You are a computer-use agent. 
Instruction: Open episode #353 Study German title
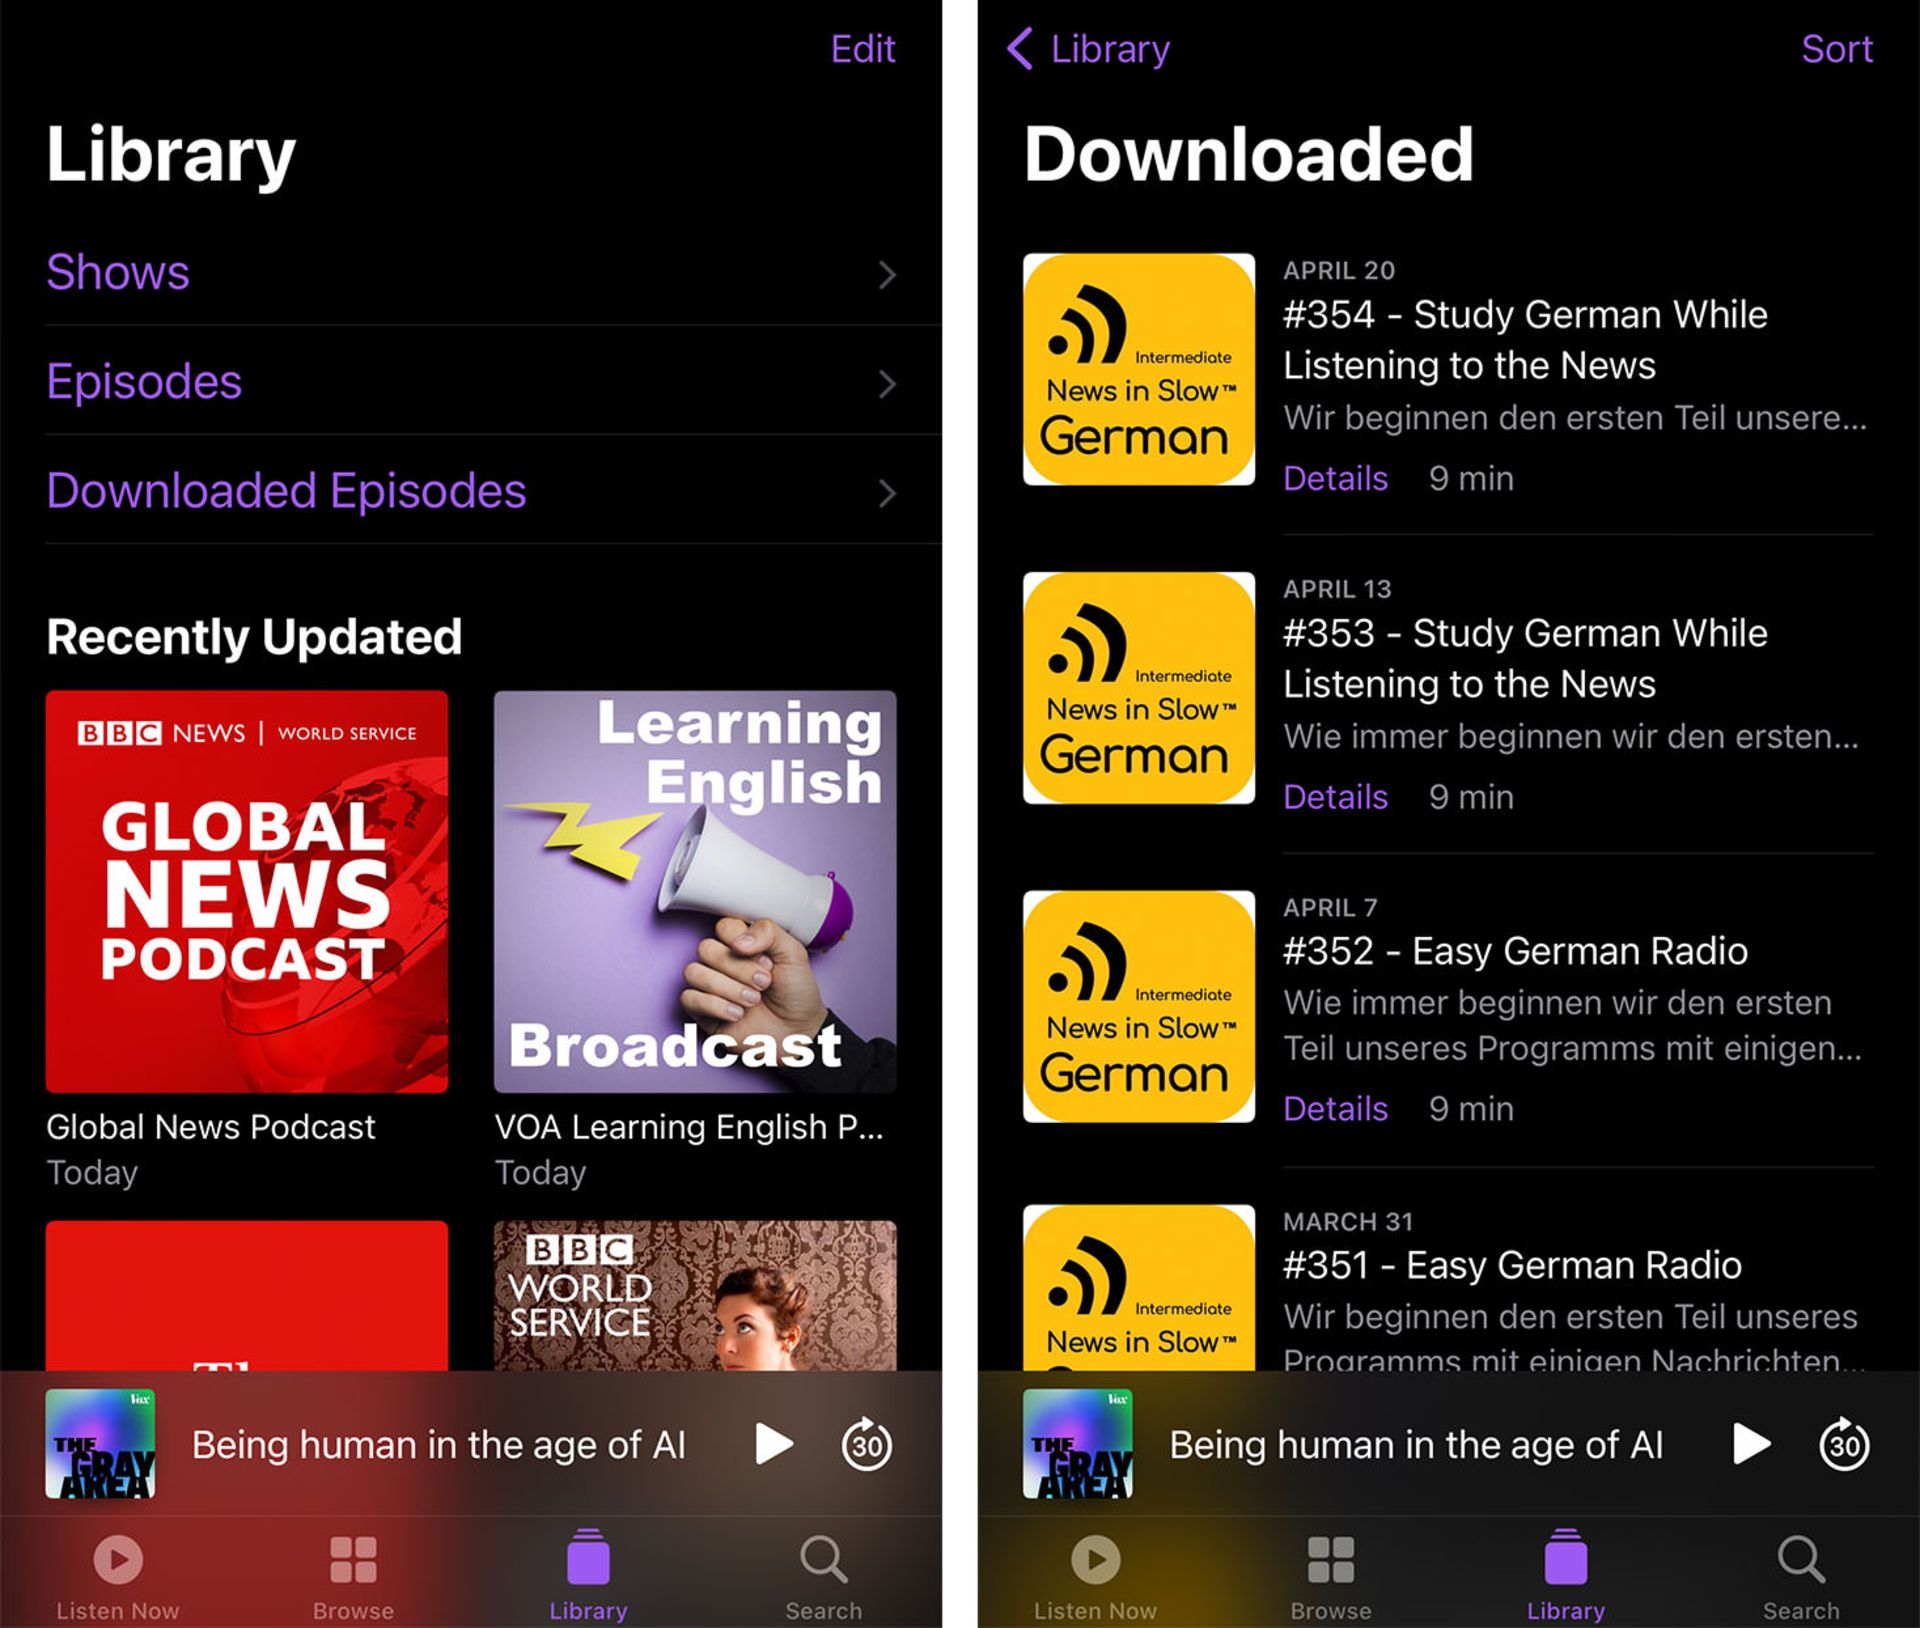pos(1525,659)
